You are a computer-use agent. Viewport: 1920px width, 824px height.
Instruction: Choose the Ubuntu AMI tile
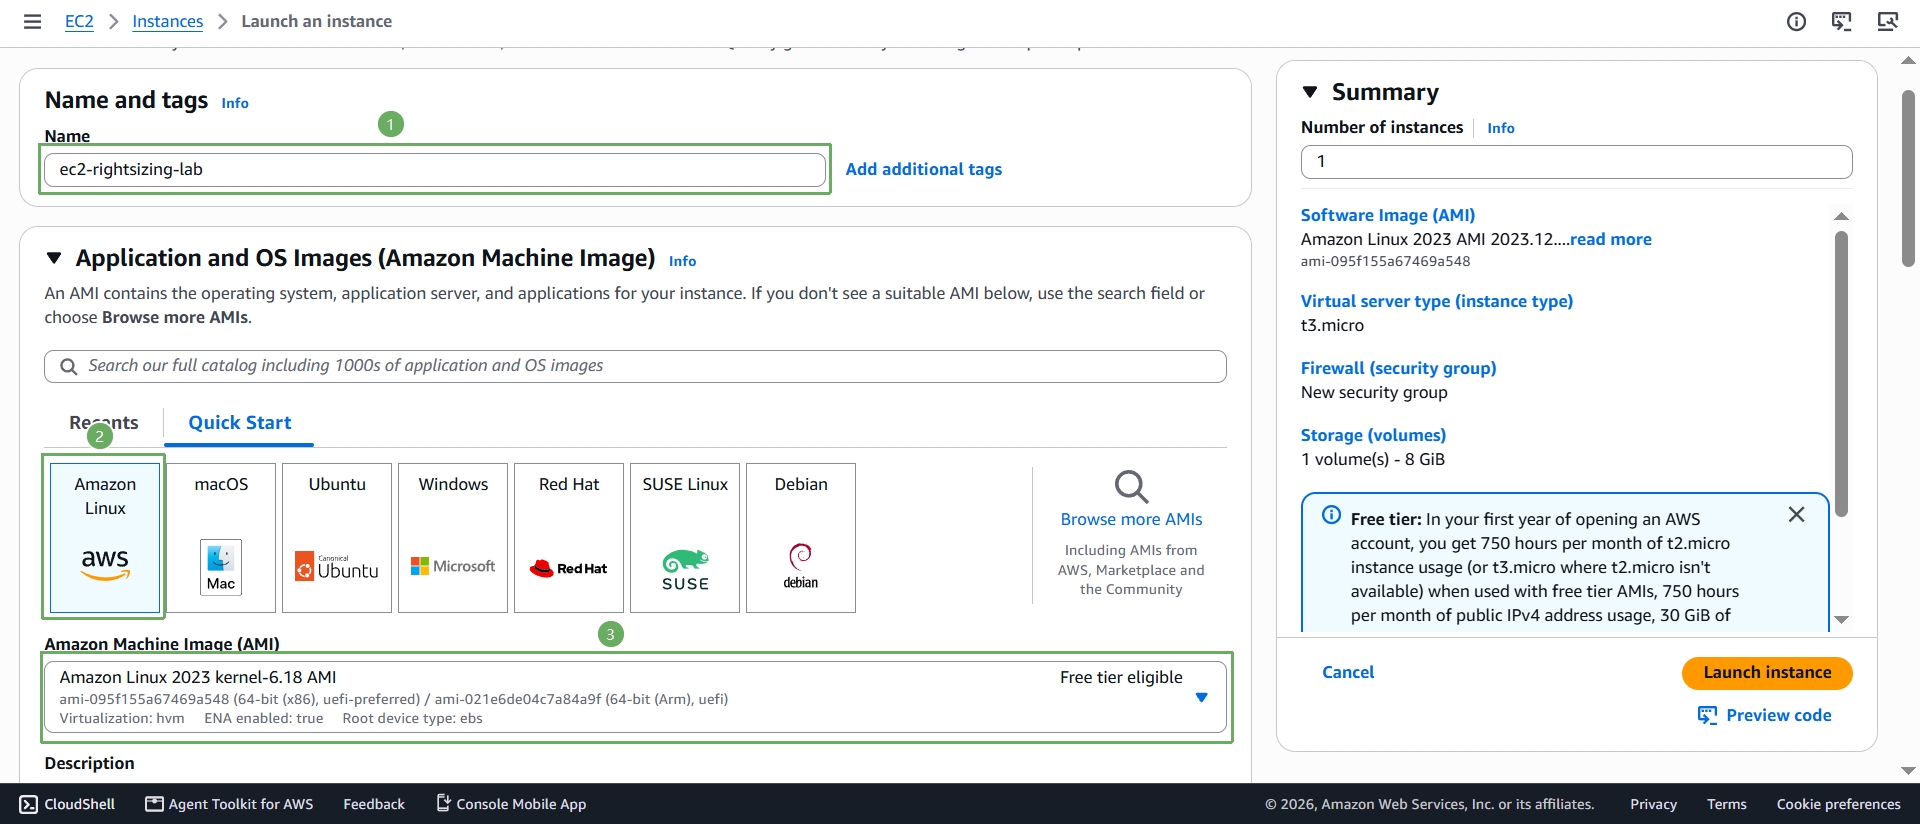point(337,538)
